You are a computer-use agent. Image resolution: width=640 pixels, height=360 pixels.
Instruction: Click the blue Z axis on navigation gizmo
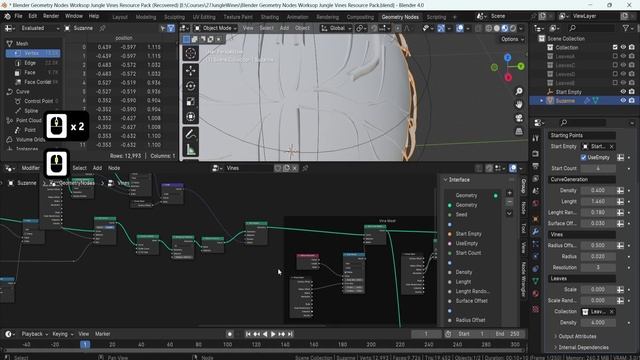[508, 58]
